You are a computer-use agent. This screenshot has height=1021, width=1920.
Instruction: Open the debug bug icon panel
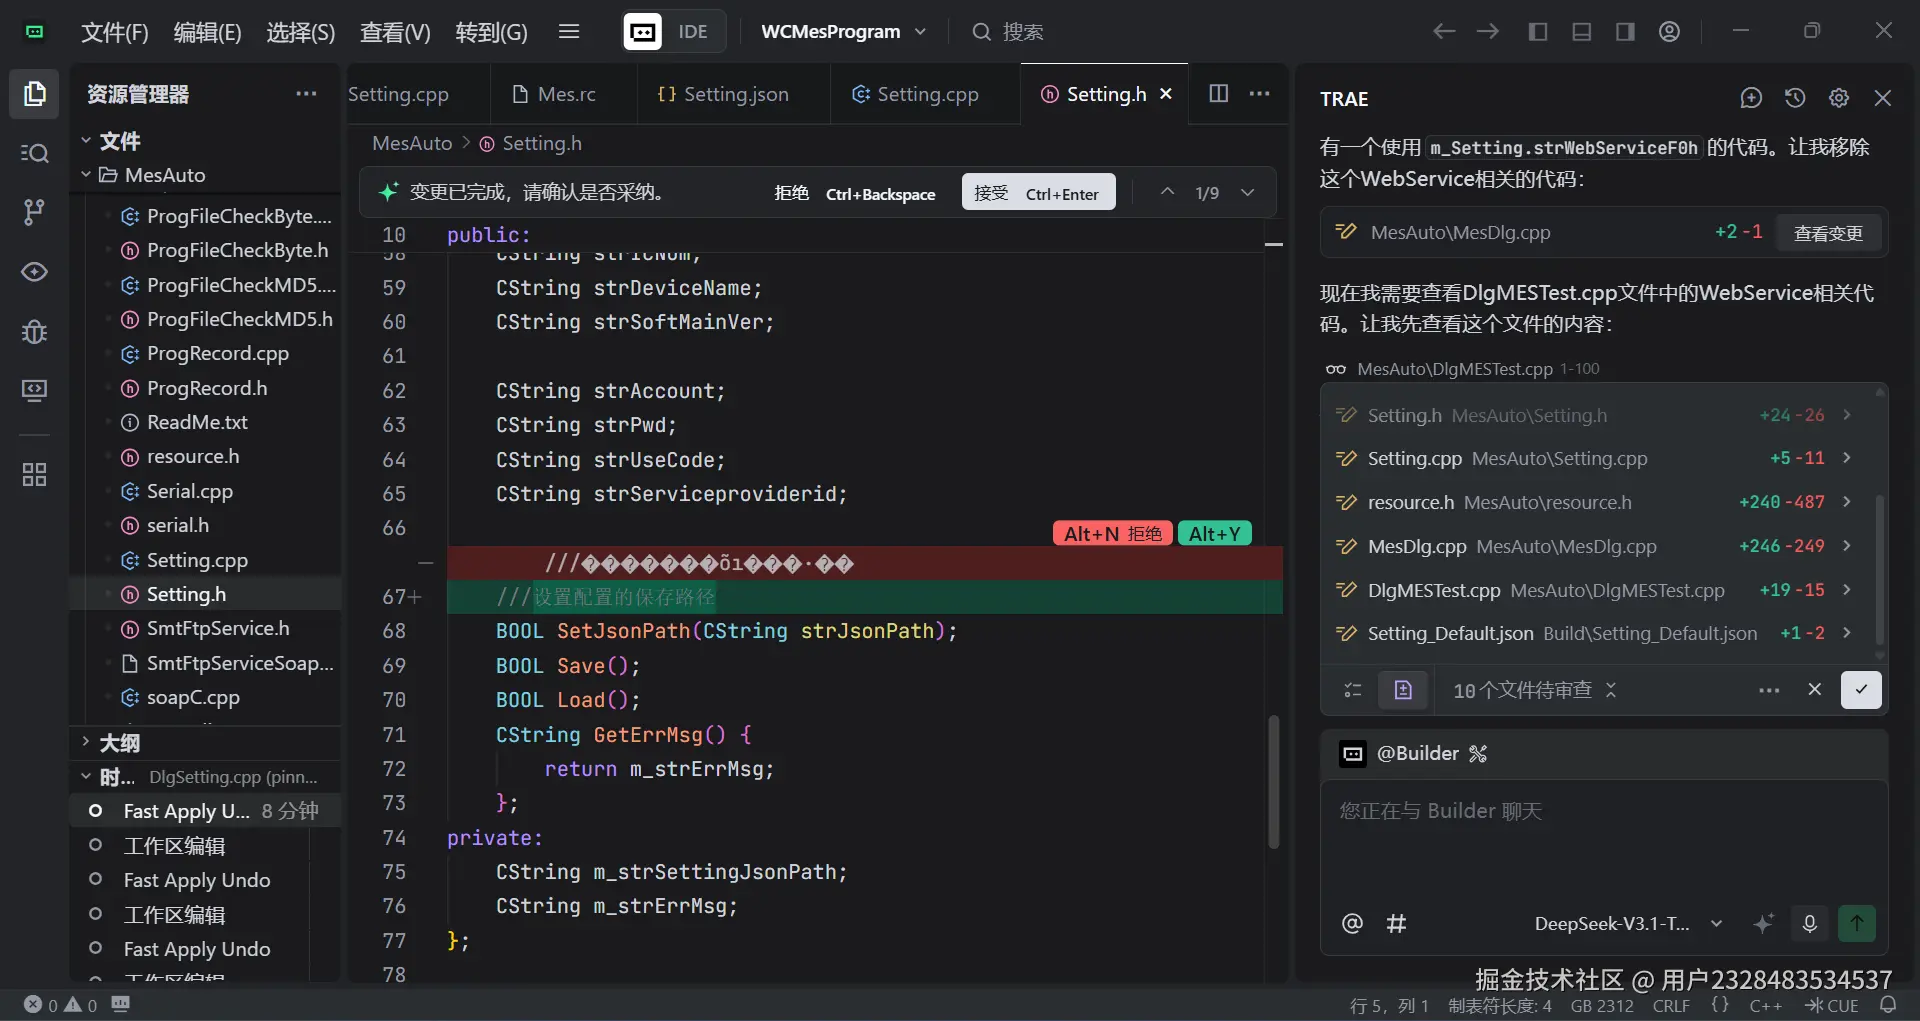coord(34,331)
